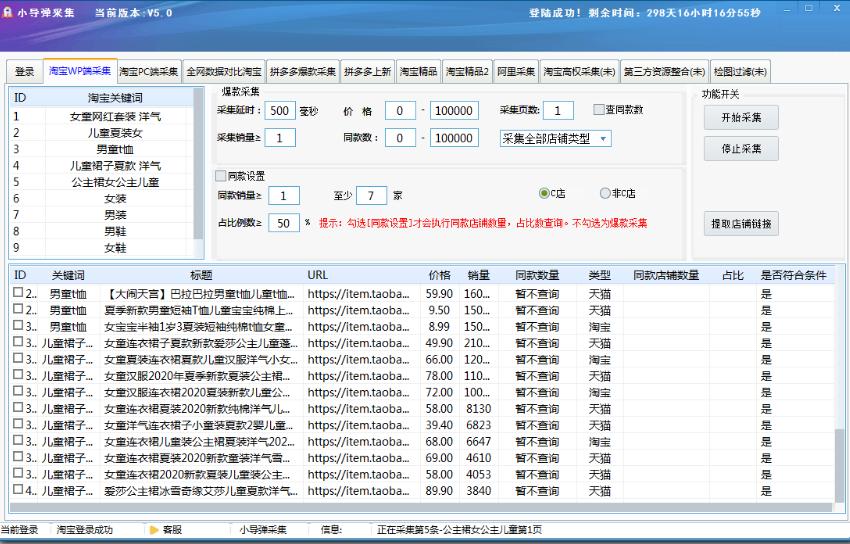Click the 占比例数≥ field showing 50

(x=284, y=223)
